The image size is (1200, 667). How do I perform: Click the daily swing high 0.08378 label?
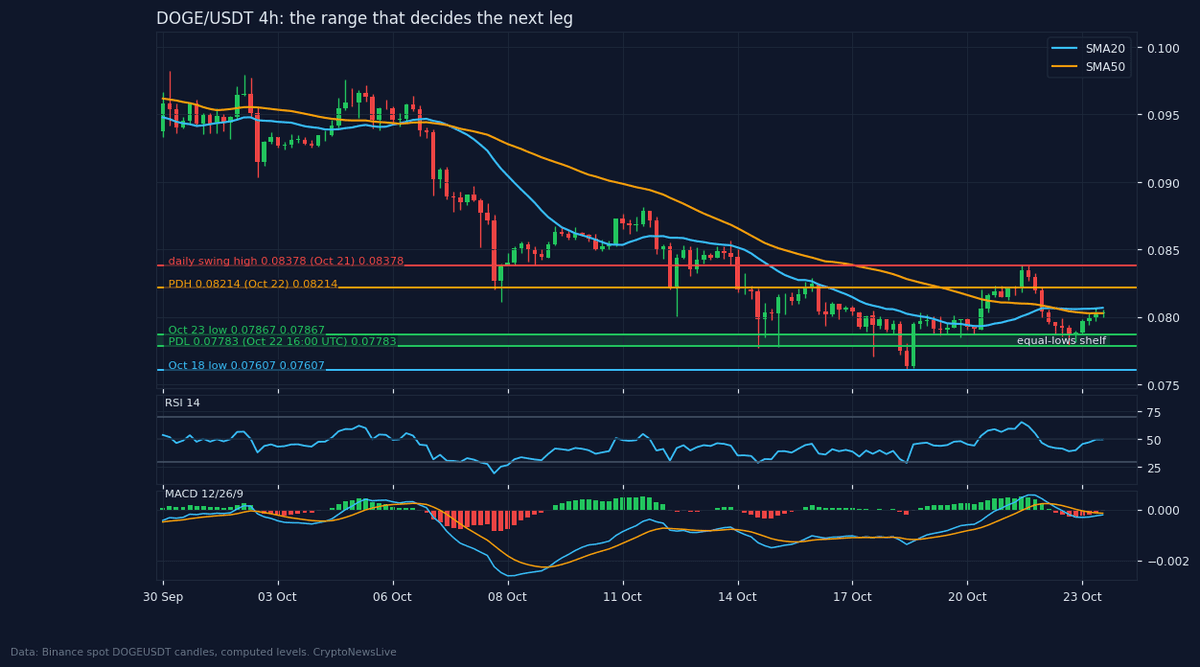tap(286, 261)
